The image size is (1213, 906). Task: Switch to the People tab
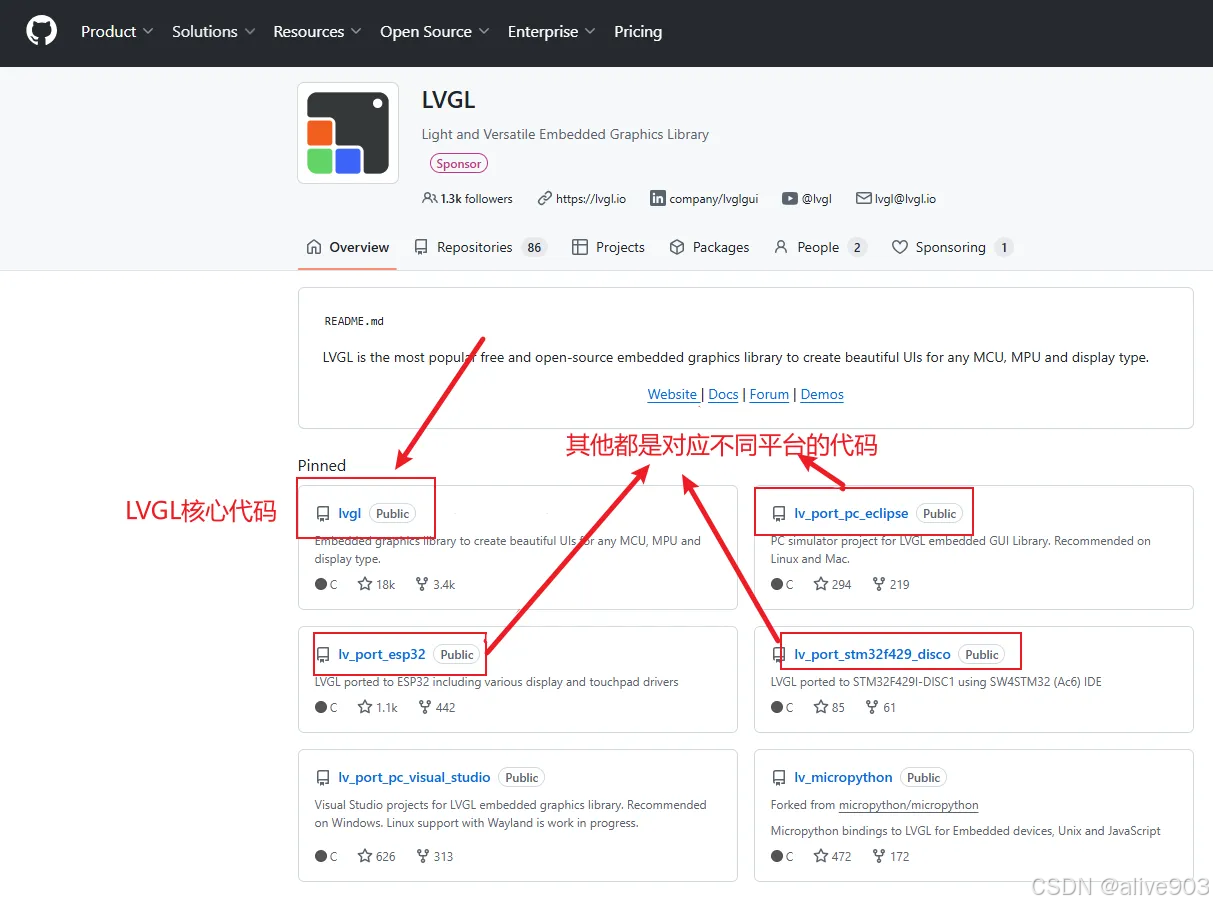pyautogui.click(x=820, y=247)
